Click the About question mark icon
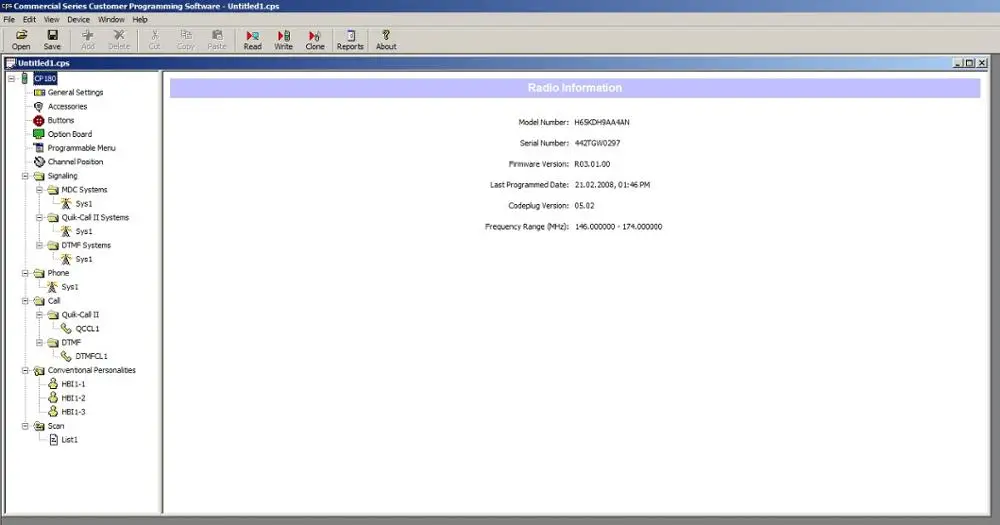The image size is (1000, 525). [x=386, y=35]
